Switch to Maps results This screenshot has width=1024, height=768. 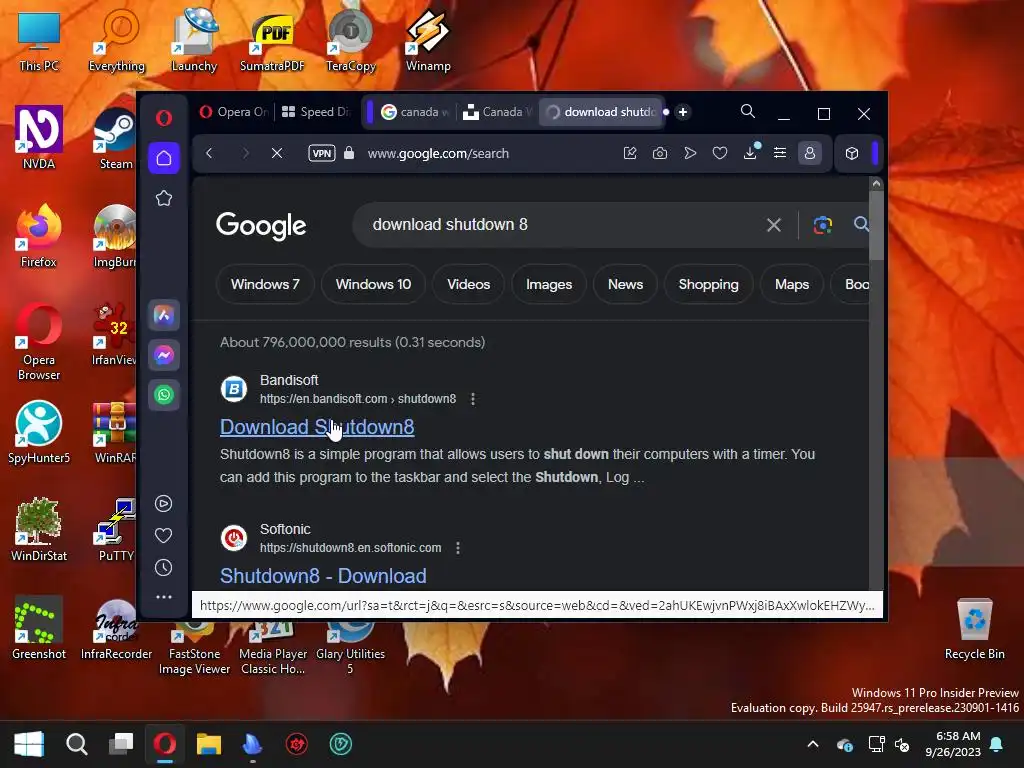click(x=792, y=284)
